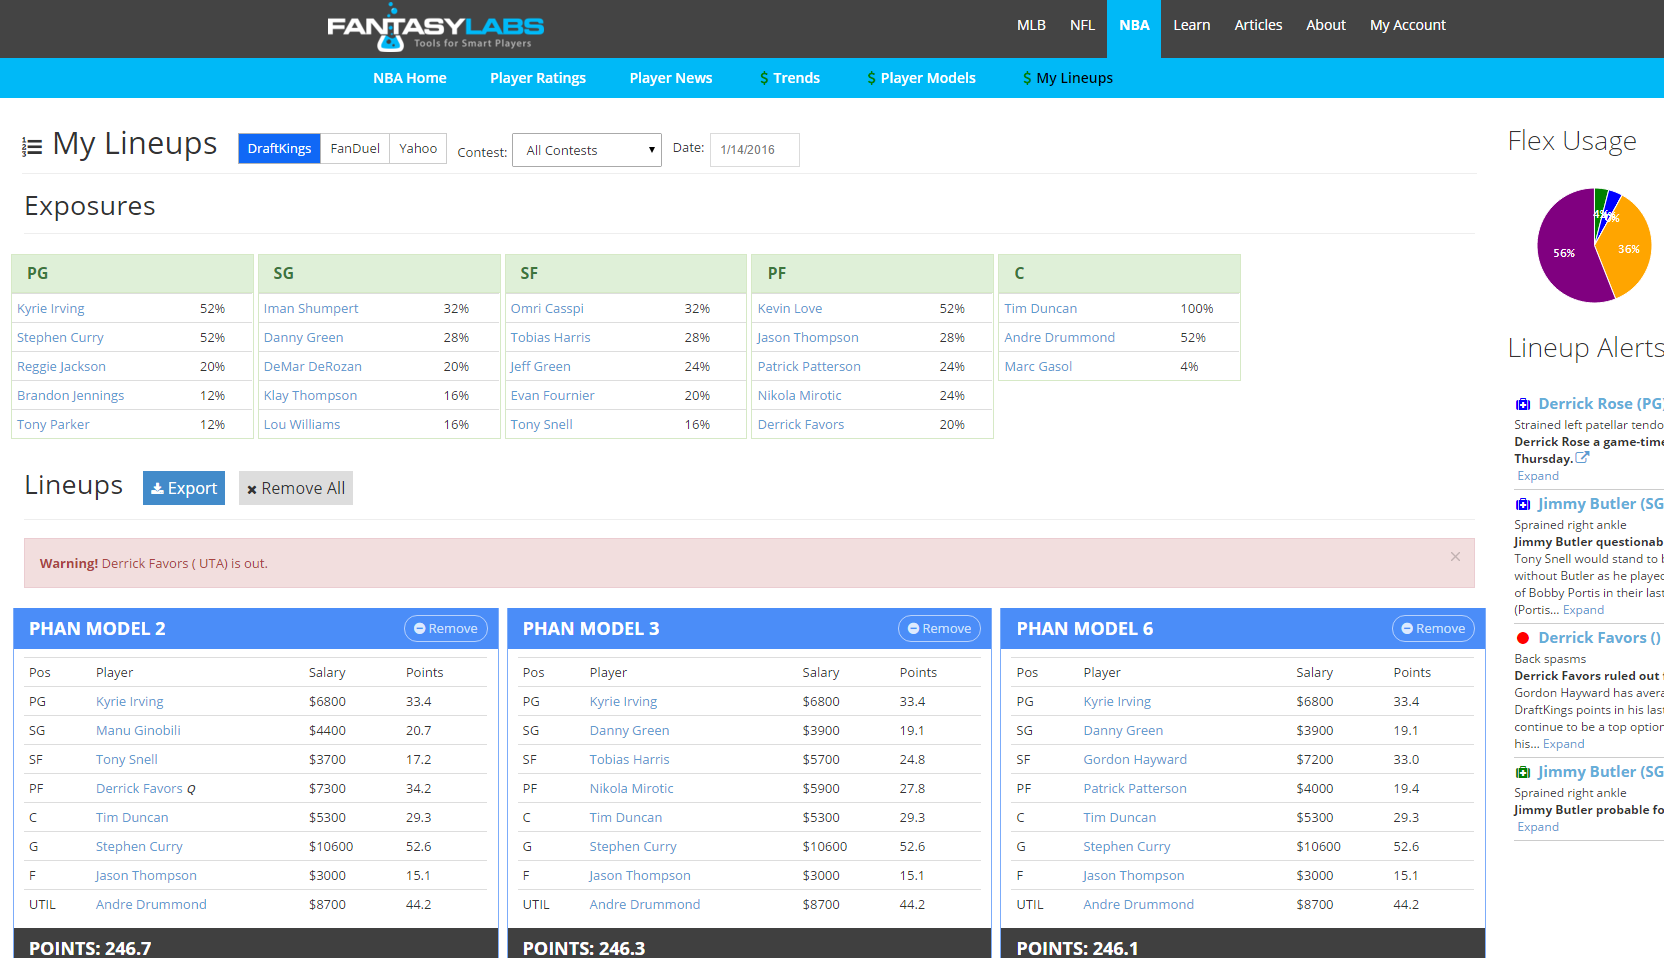Open the Derrick Rose (PG) alert link
This screenshot has height=958, width=1664.
pyautogui.click(x=1600, y=404)
